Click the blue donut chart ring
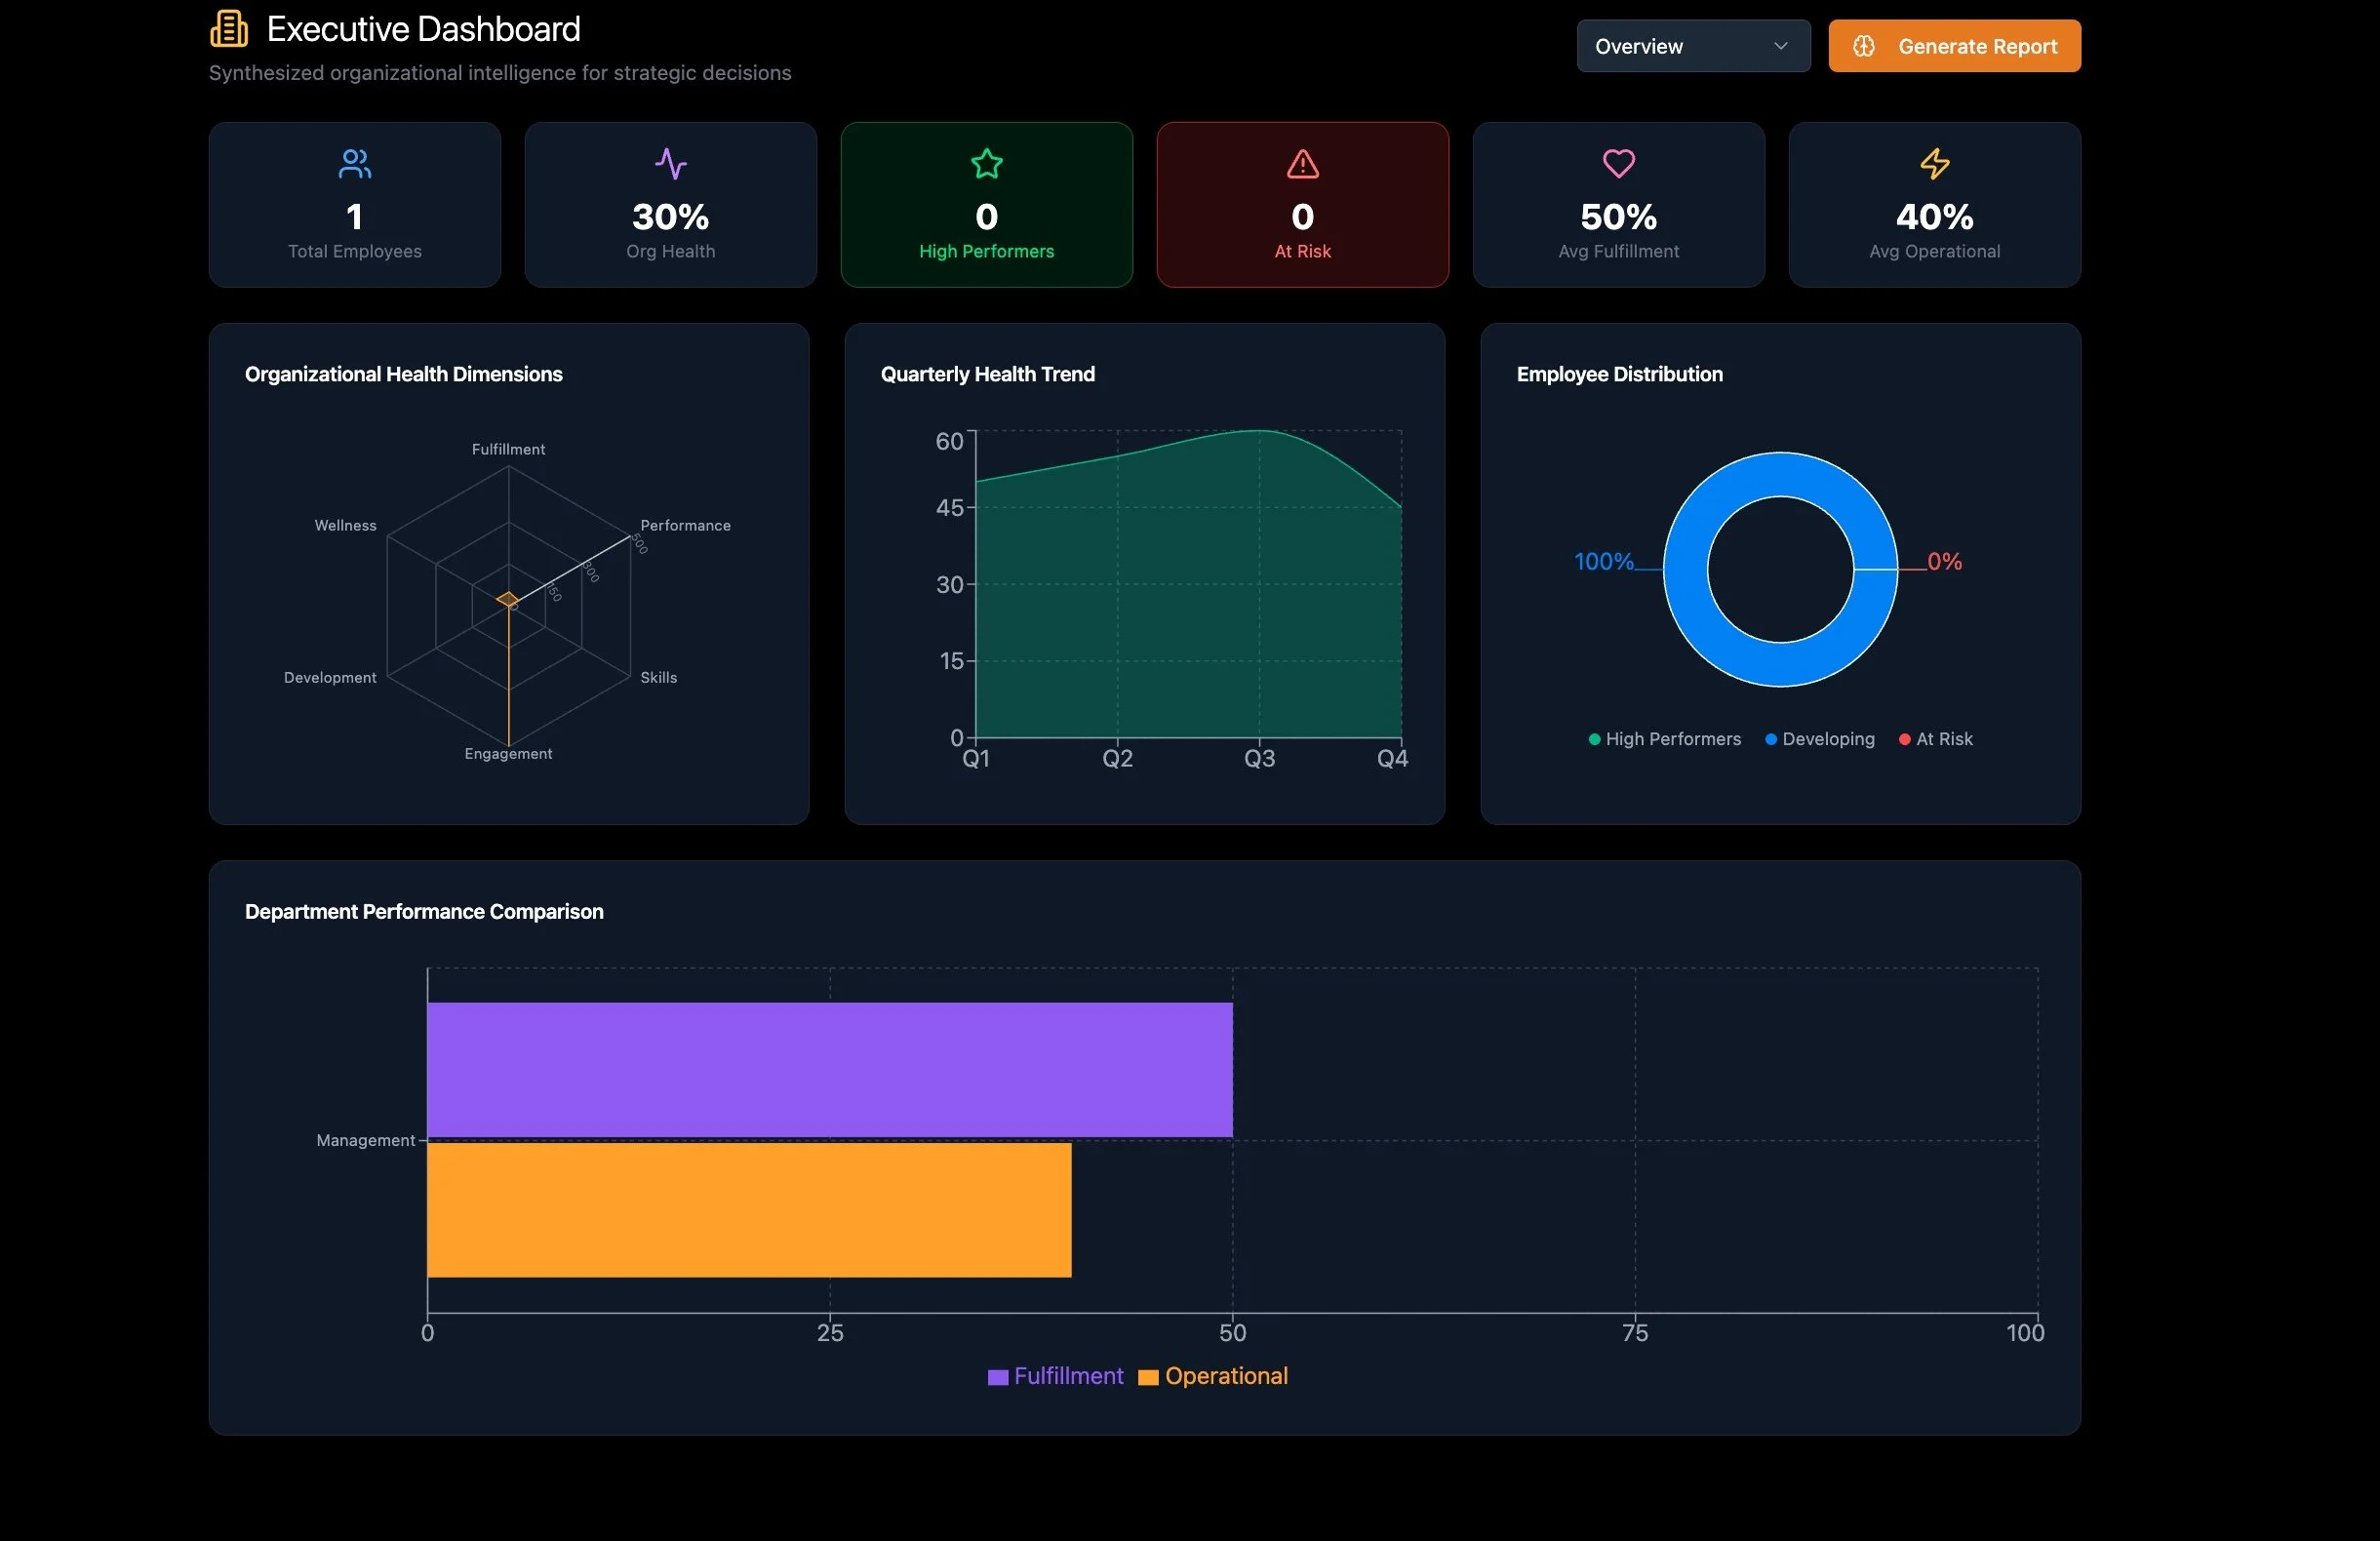The image size is (2380, 1541). pyautogui.click(x=1780, y=664)
